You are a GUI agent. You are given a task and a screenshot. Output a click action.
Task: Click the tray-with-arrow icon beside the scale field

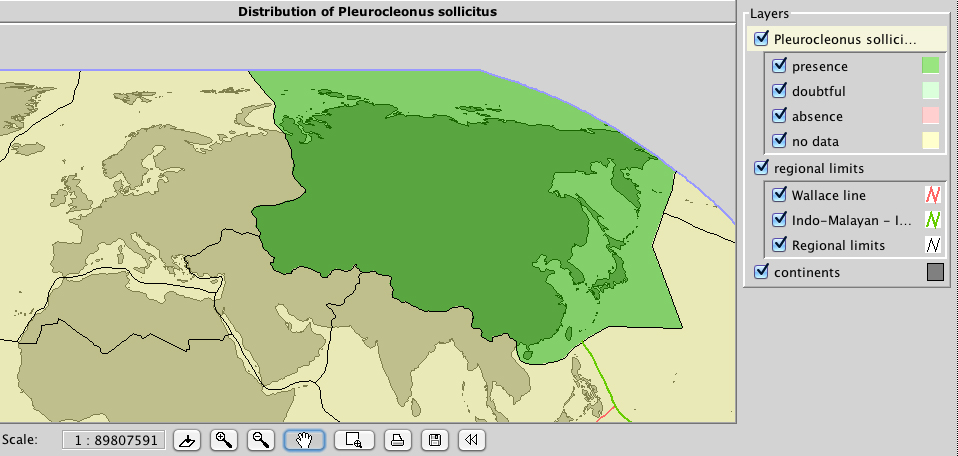187,440
